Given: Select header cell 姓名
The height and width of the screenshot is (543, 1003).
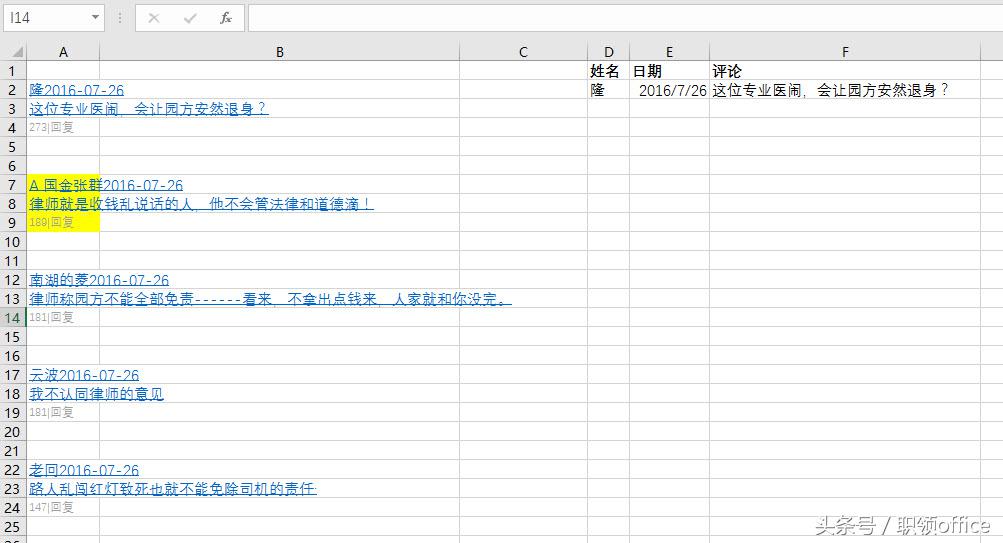Looking at the screenshot, I should pos(608,71).
